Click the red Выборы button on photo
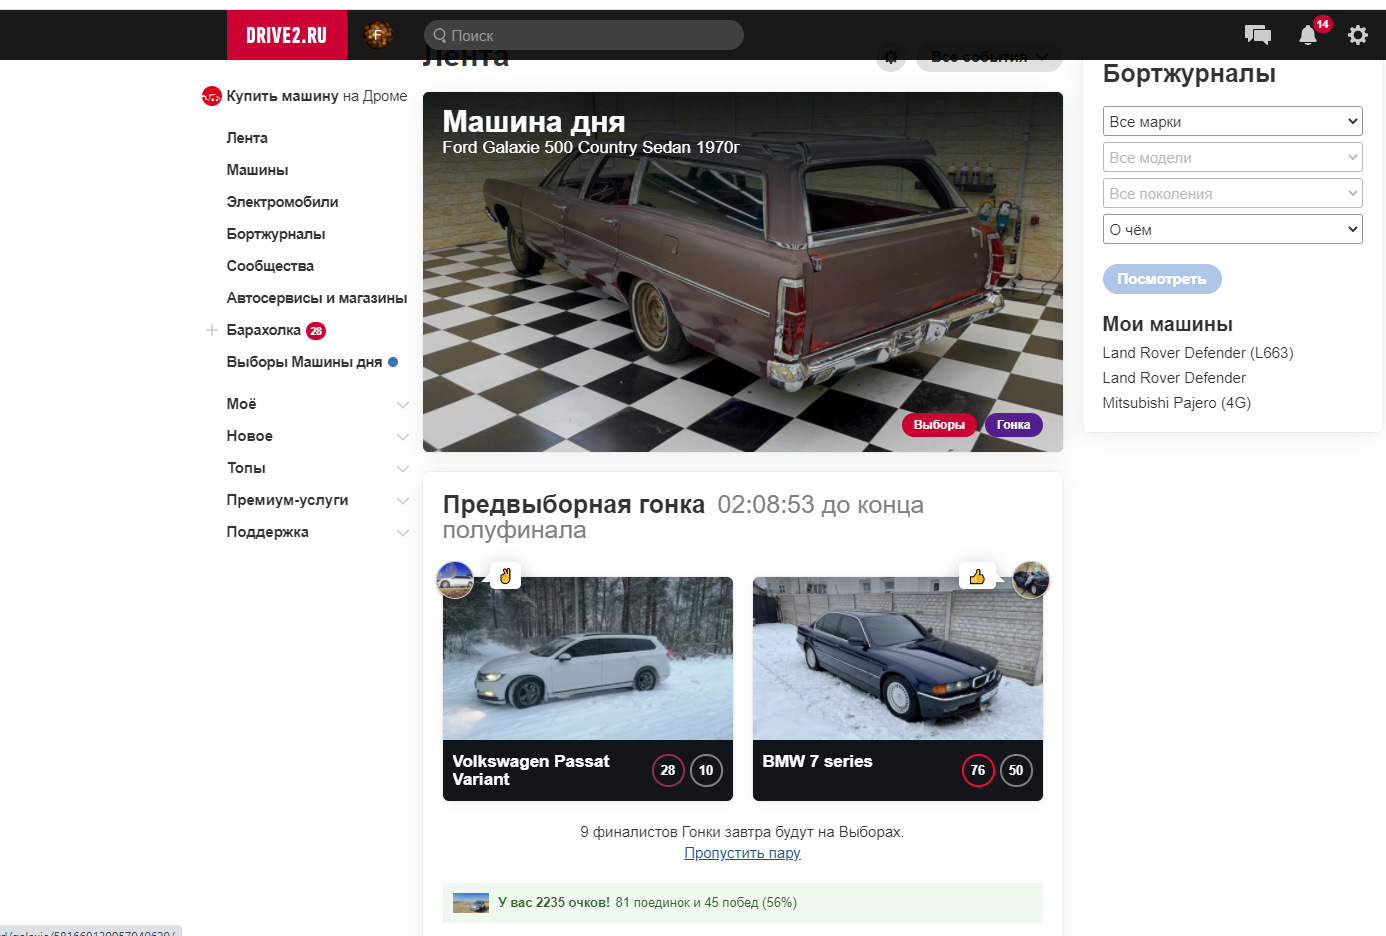Image resolution: width=1386 pixels, height=936 pixels. click(939, 425)
